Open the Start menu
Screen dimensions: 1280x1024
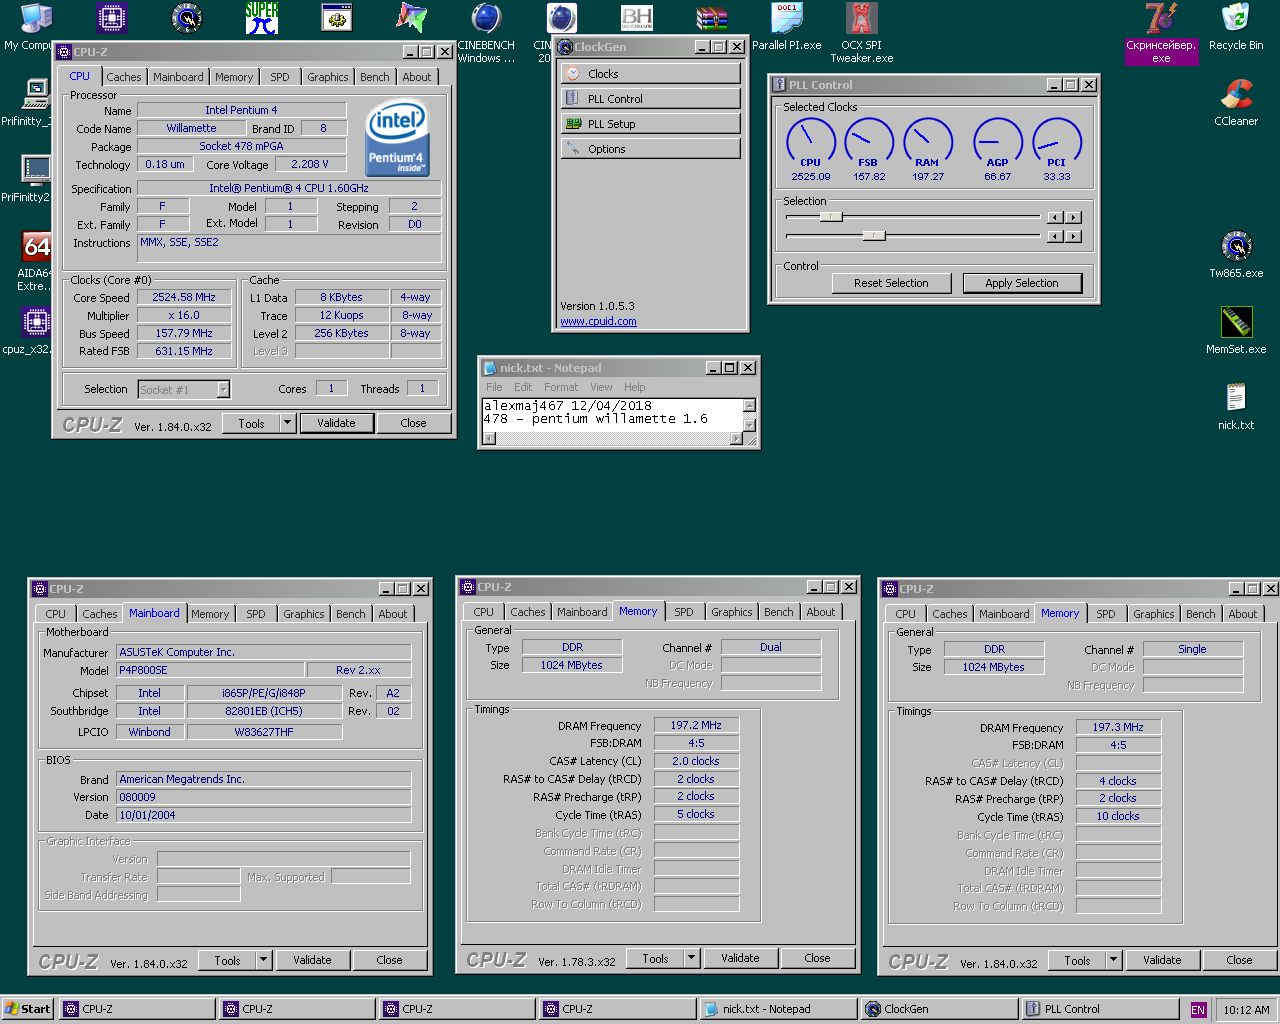point(27,1009)
